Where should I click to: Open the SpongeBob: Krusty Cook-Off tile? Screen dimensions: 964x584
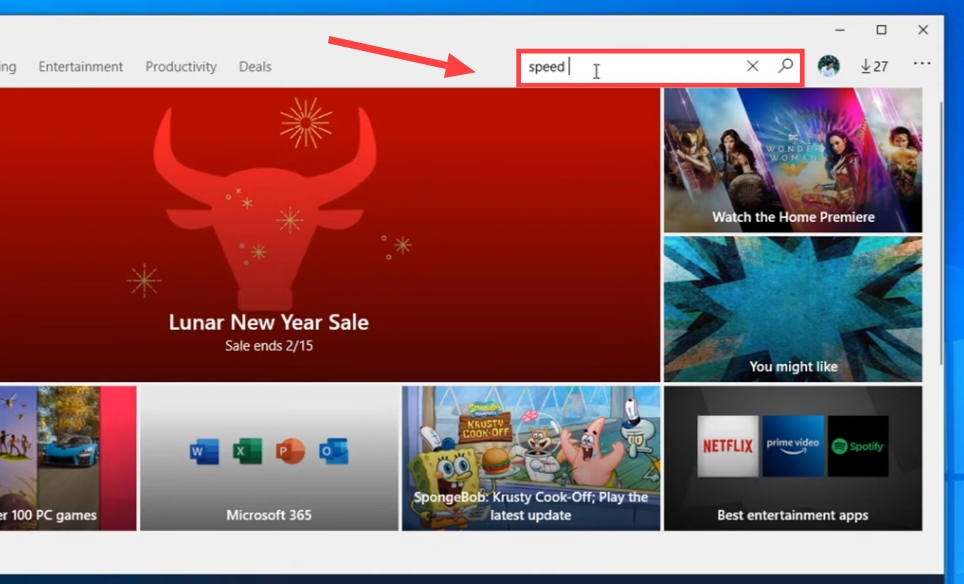[x=531, y=459]
